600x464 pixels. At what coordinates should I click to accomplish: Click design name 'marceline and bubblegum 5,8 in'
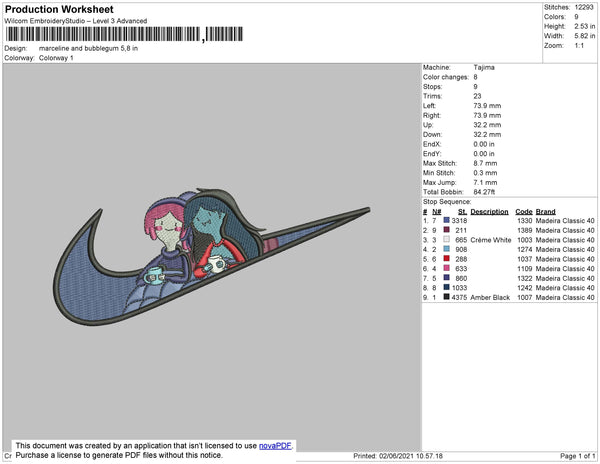tap(88, 49)
